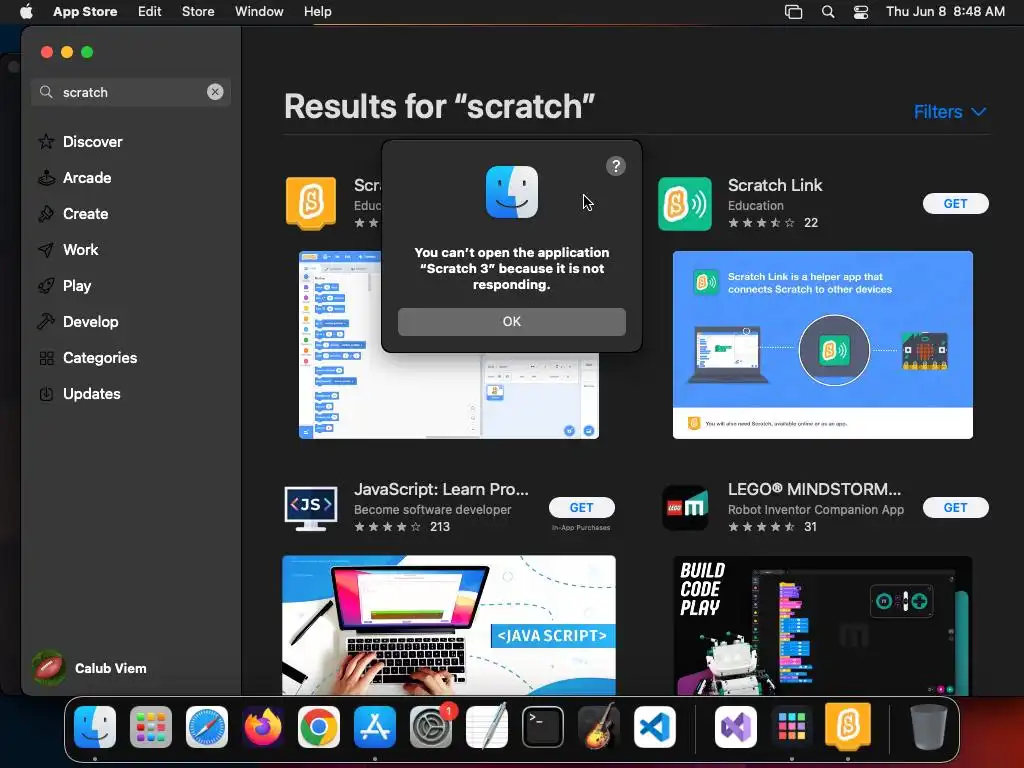The image size is (1024, 768).
Task: Open Spotlight search in menu bar
Action: pyautogui.click(x=827, y=11)
